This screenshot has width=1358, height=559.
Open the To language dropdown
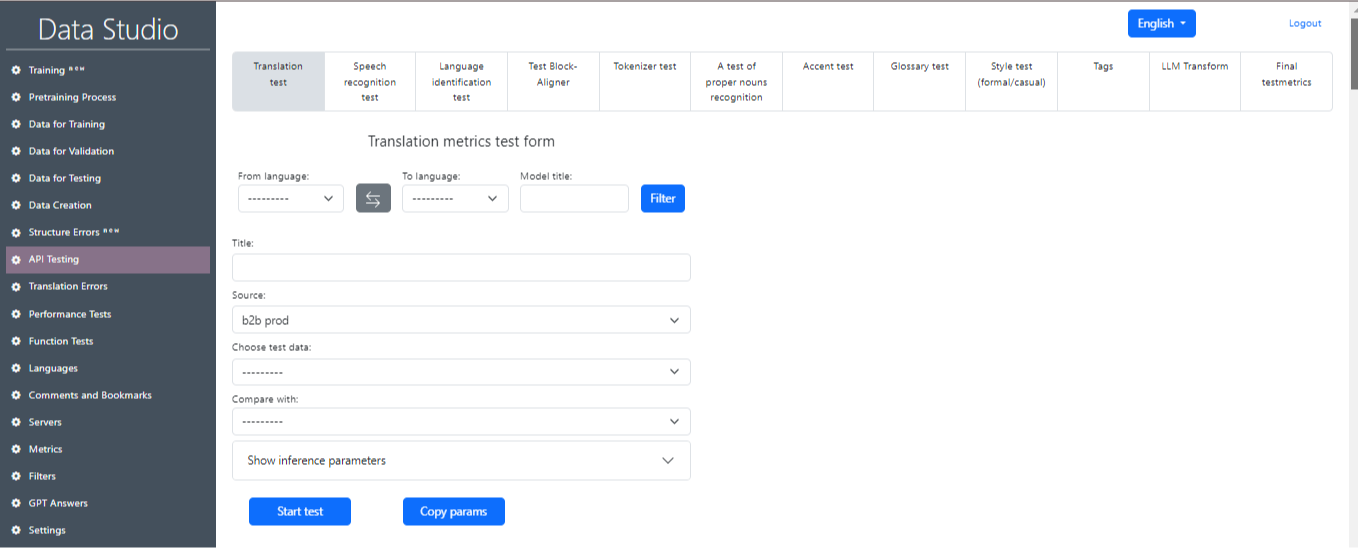[455, 199]
